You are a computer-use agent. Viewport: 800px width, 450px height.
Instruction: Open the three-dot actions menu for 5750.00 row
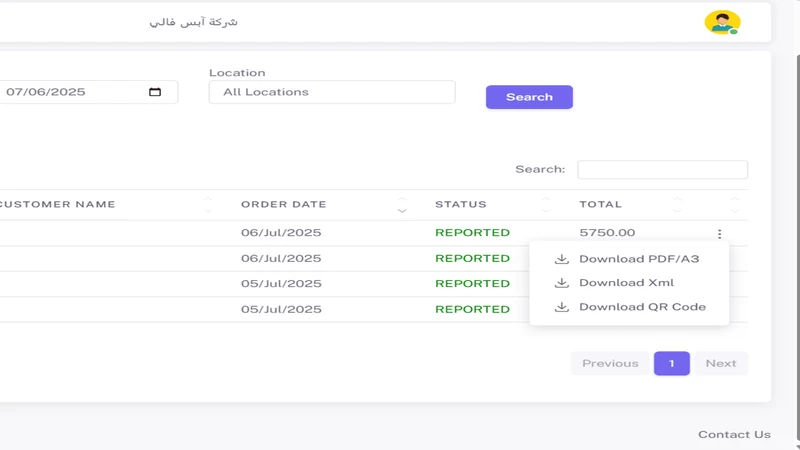click(719, 234)
